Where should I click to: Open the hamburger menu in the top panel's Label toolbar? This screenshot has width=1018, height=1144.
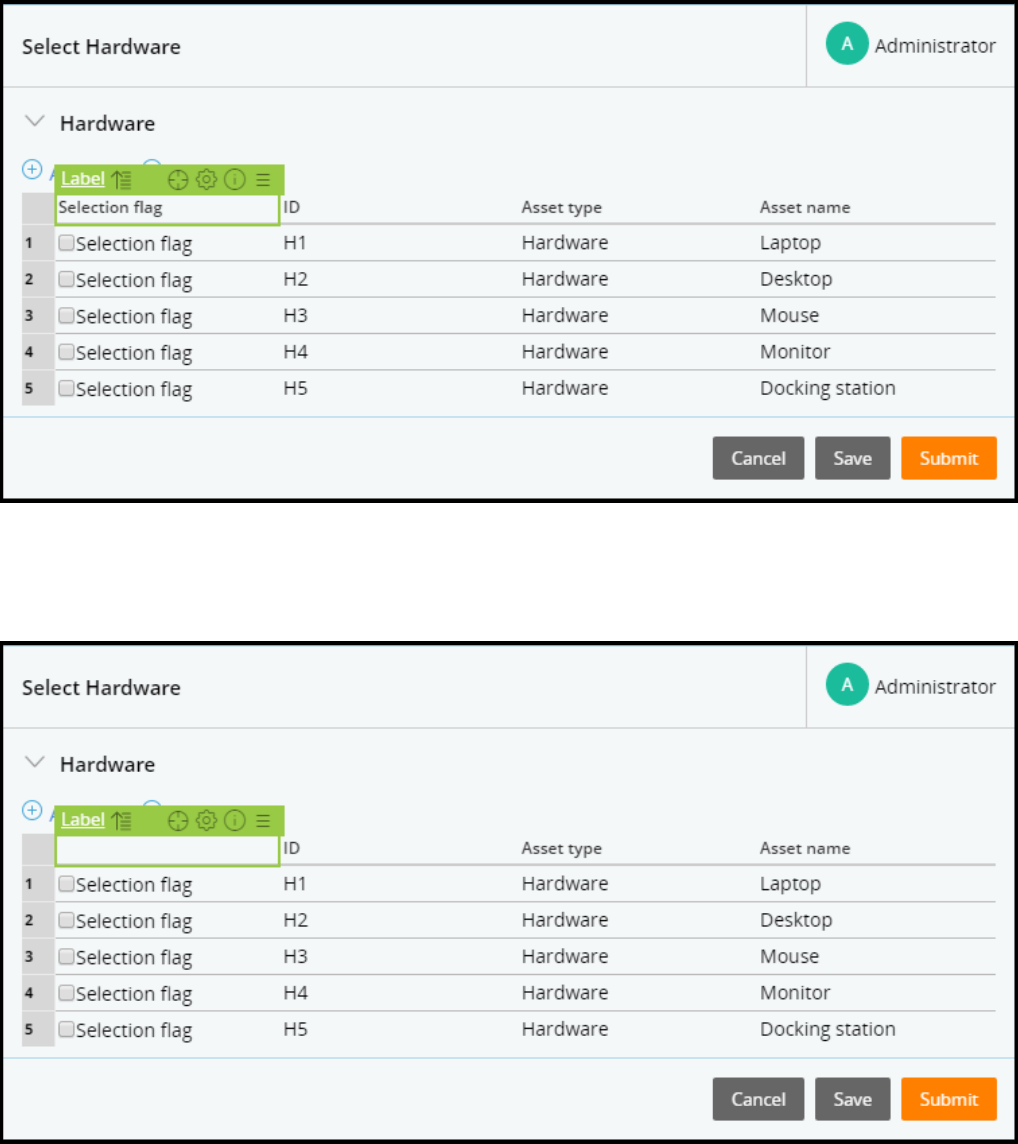coord(263,180)
